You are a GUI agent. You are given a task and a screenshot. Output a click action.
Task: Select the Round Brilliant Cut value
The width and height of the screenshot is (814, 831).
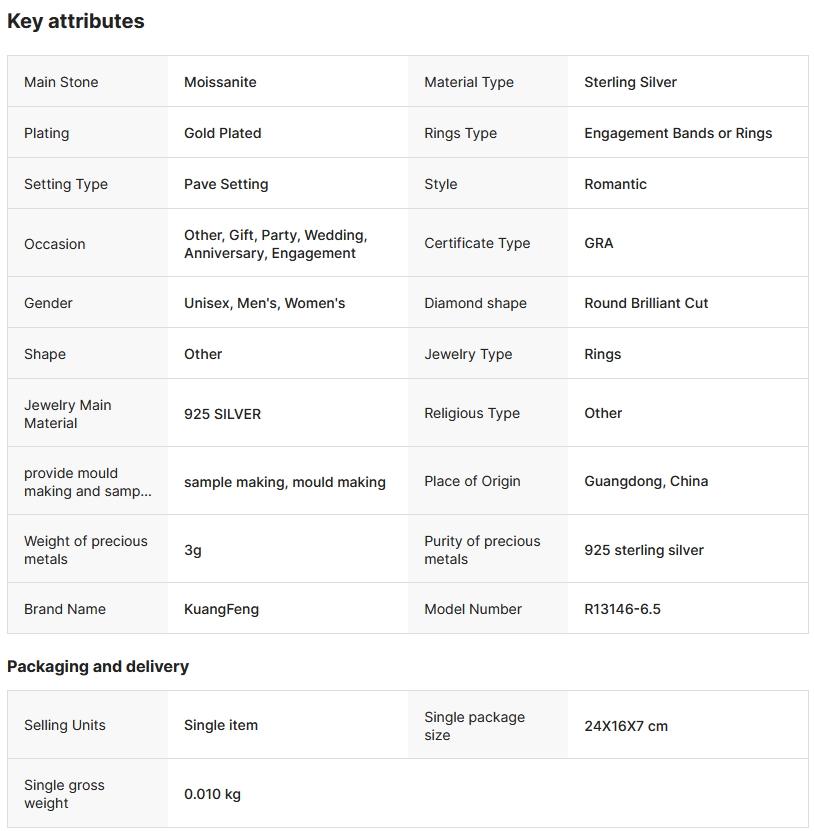646,303
